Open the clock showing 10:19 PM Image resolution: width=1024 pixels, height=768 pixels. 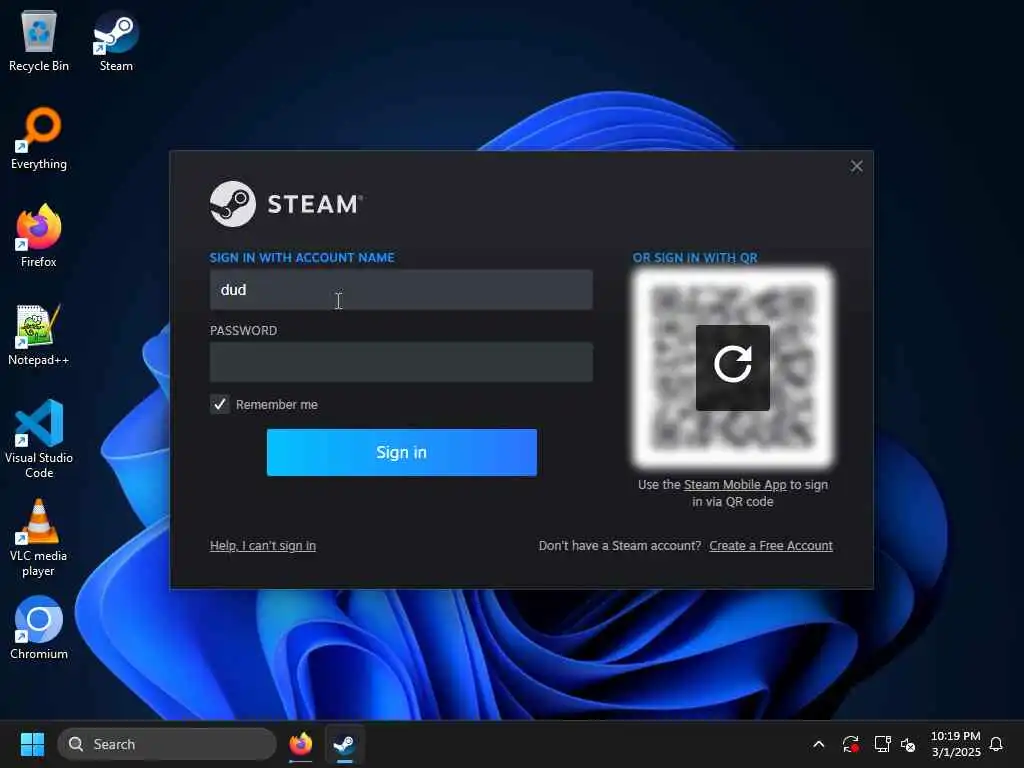coord(955,744)
